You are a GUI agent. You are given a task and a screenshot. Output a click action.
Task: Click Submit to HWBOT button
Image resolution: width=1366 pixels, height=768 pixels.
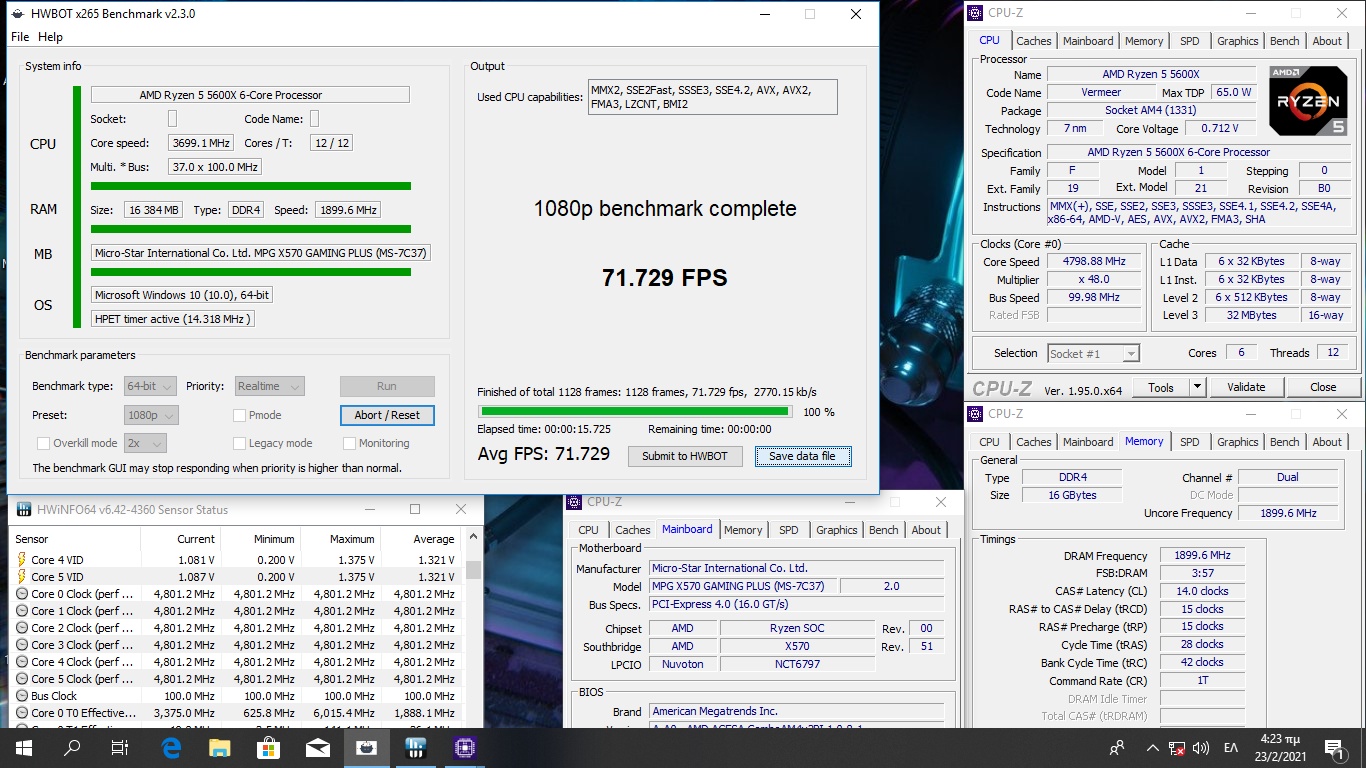(685, 456)
